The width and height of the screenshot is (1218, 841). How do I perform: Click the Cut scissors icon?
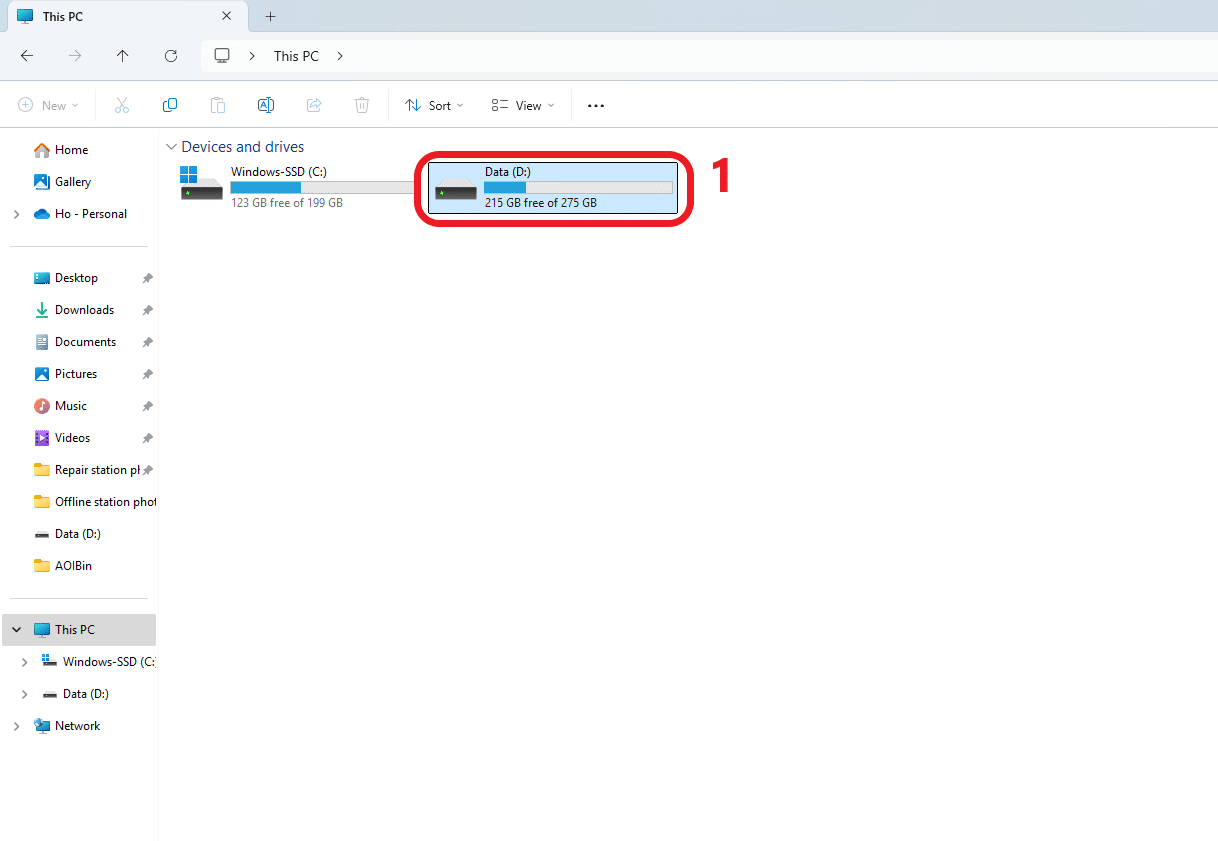click(122, 105)
